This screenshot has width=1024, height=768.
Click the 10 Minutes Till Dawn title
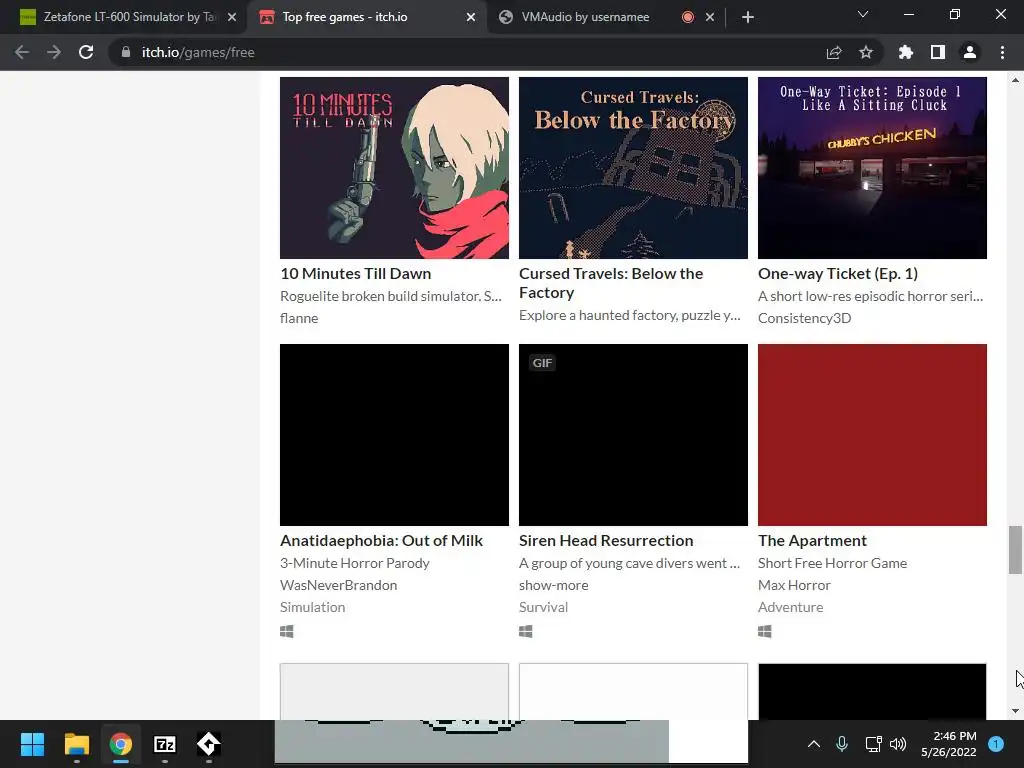tap(356, 274)
